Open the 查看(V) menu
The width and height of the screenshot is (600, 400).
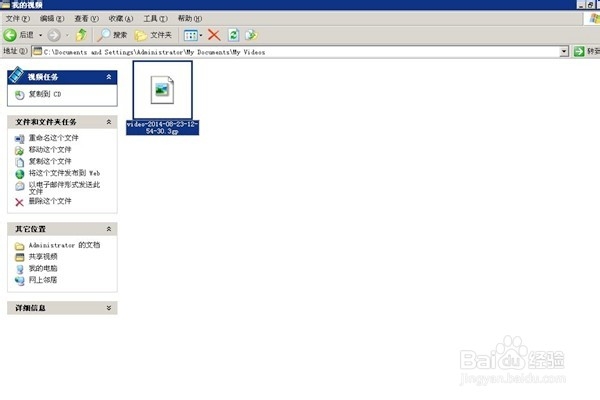tap(86, 18)
